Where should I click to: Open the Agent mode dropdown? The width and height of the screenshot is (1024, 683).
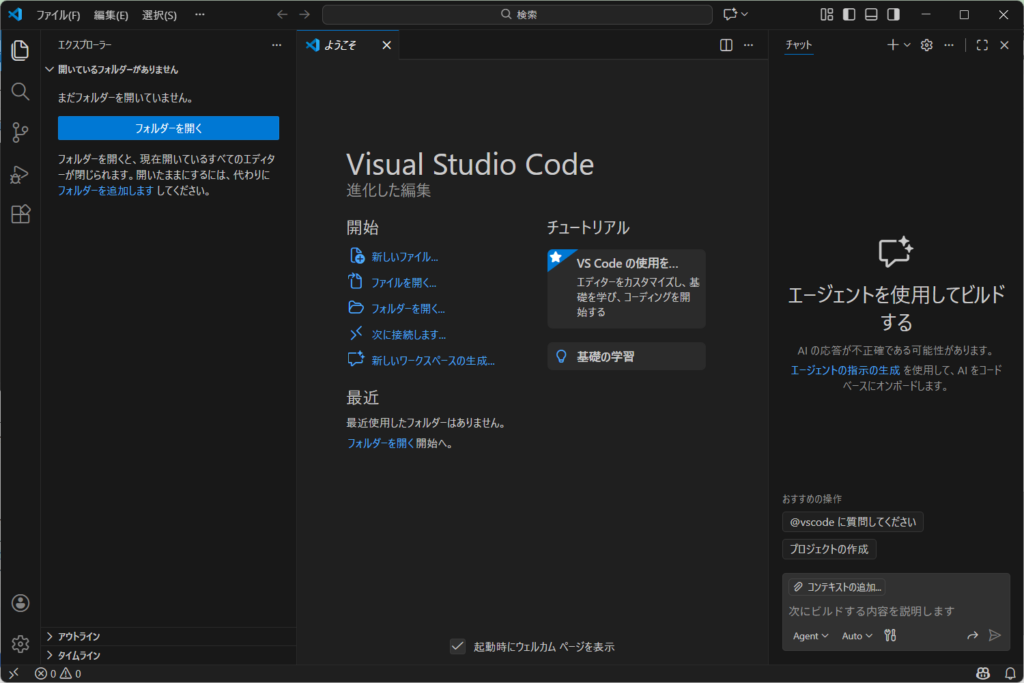810,635
